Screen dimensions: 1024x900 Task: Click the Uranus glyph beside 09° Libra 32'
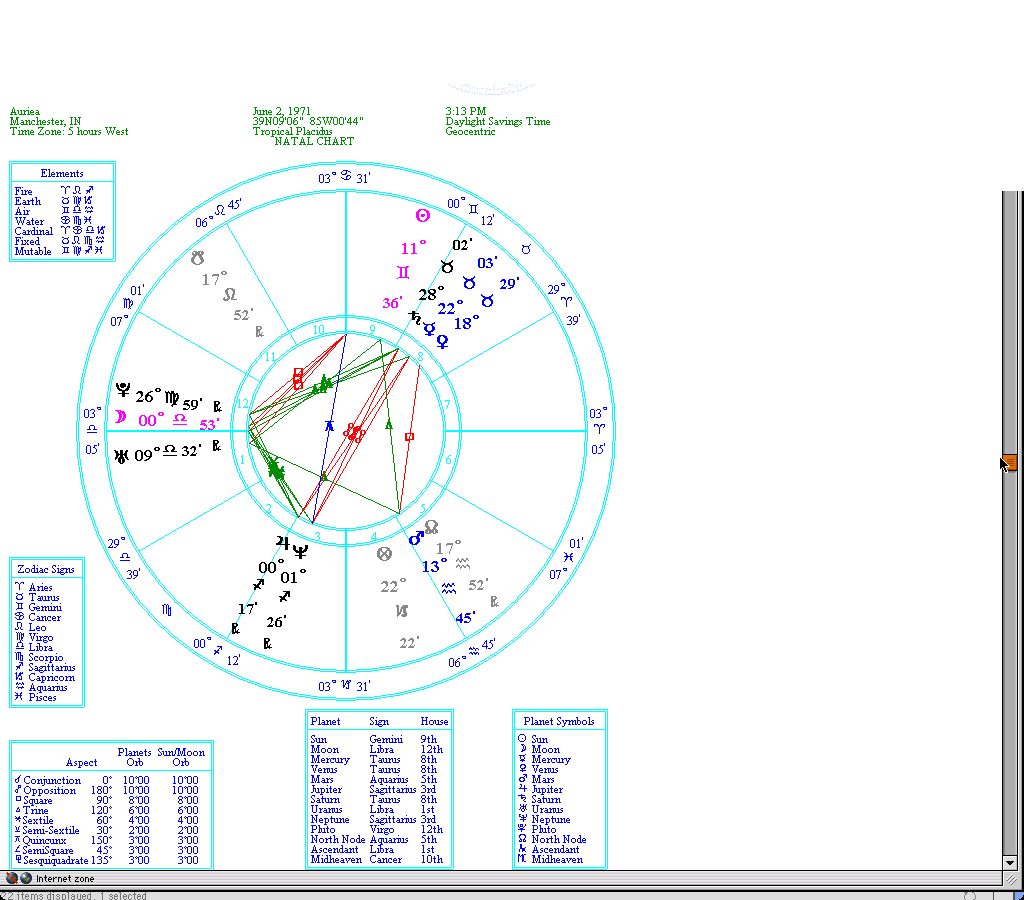pos(121,455)
